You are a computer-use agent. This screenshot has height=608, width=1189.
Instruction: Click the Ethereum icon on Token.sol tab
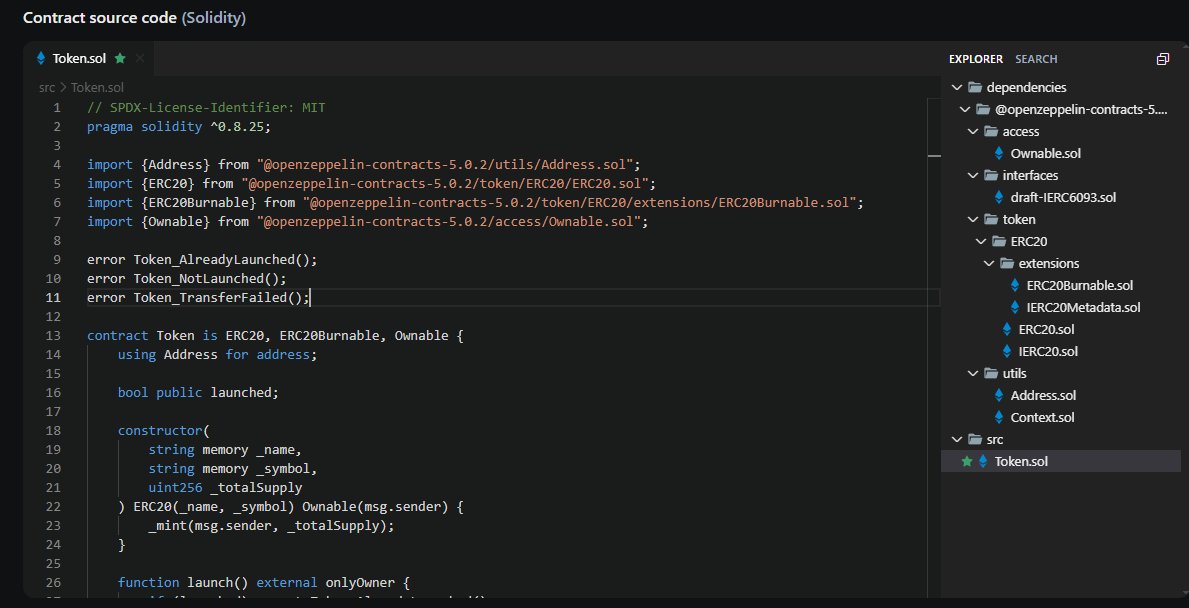point(42,58)
